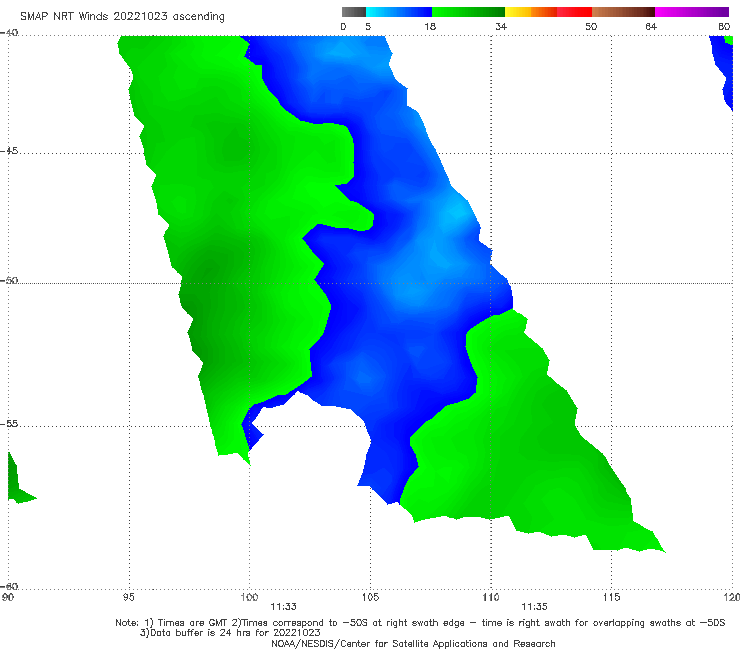The height and width of the screenshot is (650, 740).
Task: Click the colorbar label '5'
Action: [368, 26]
